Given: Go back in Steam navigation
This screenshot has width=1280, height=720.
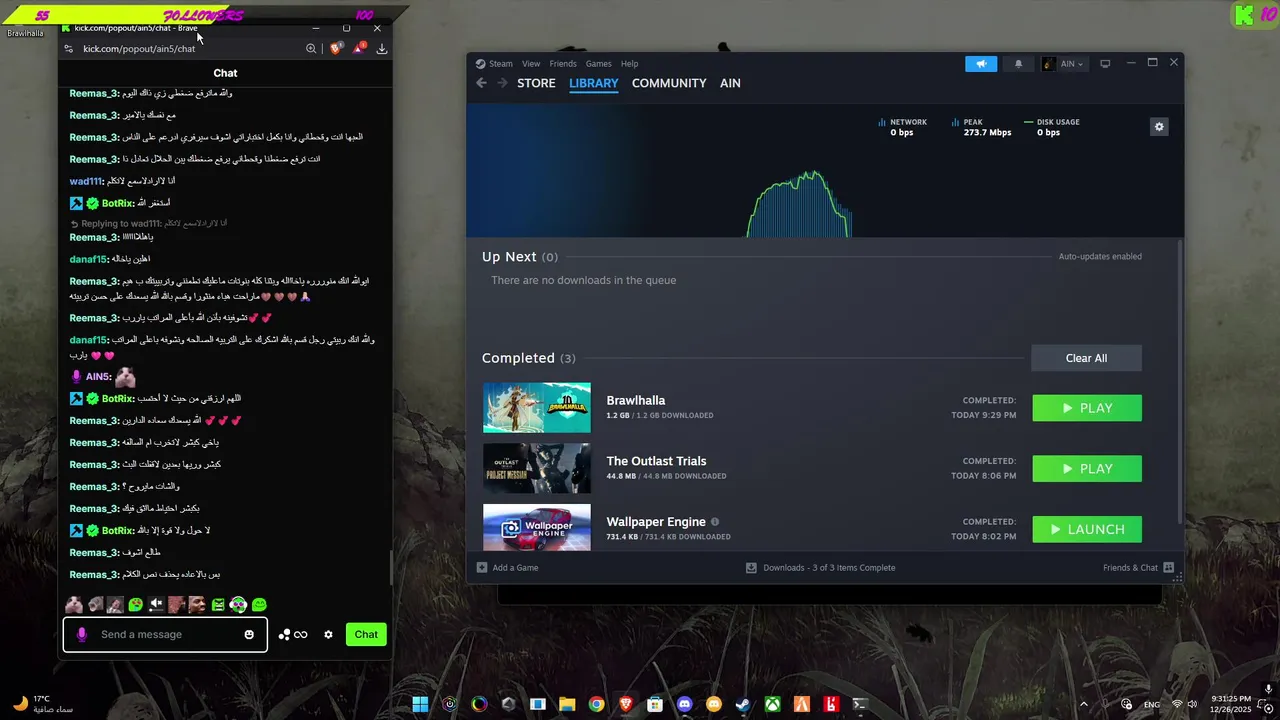Looking at the screenshot, I should [481, 83].
